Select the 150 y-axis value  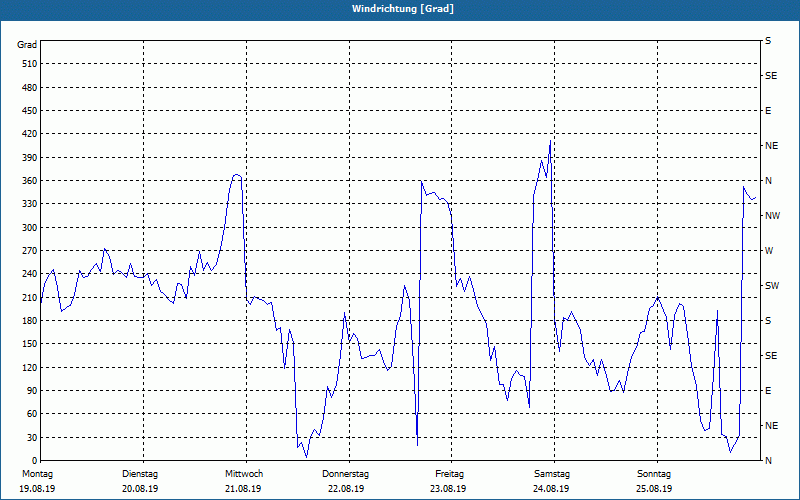(x=30, y=344)
